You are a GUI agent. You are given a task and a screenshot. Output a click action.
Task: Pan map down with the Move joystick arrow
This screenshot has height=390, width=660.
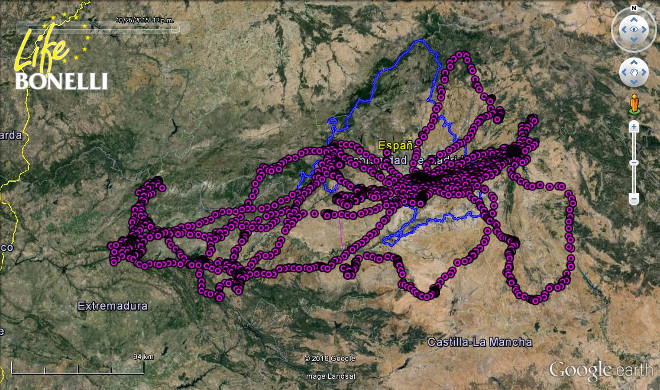pyautogui.click(x=634, y=82)
